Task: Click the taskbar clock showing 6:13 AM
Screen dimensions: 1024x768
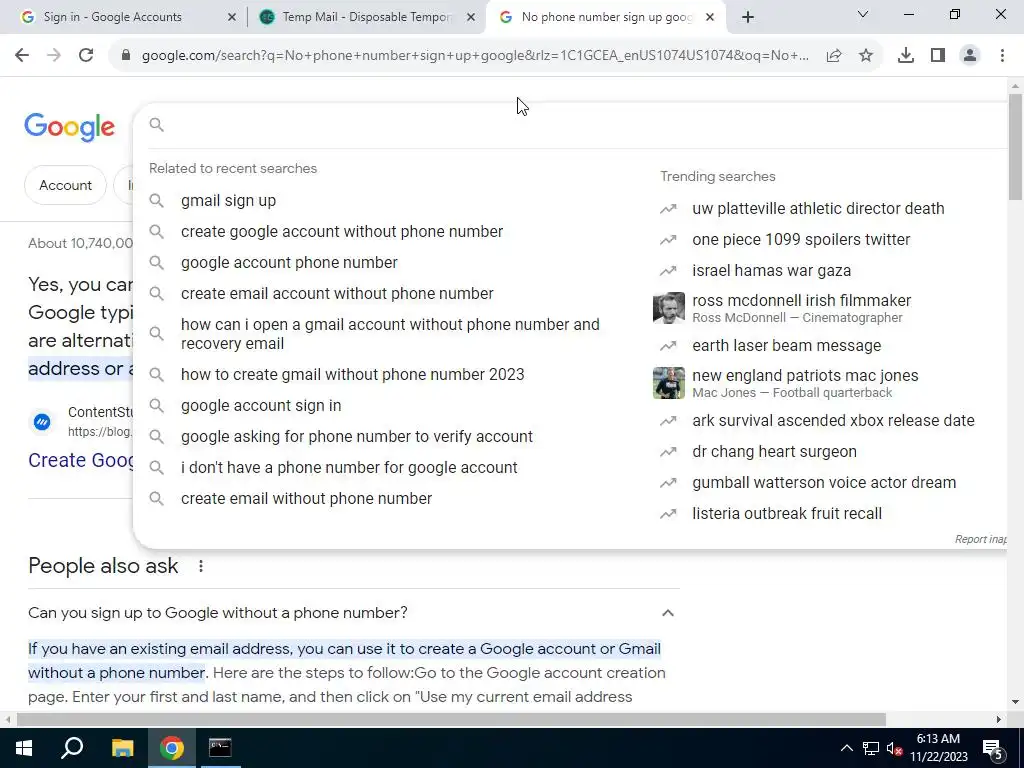Action: 938,748
